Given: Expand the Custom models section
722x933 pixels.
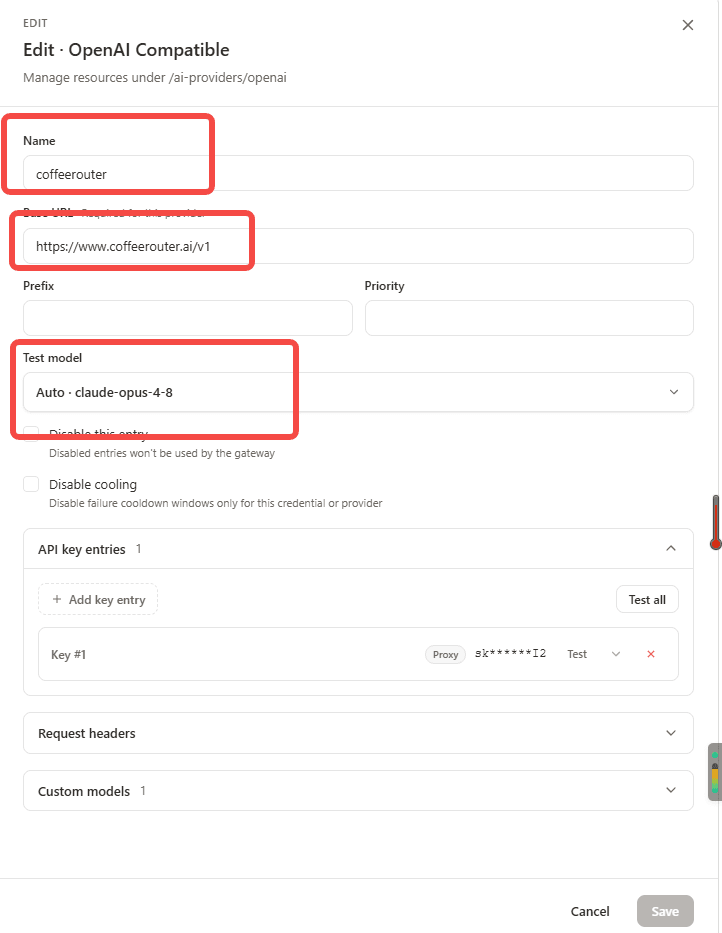Looking at the screenshot, I should pos(358,791).
